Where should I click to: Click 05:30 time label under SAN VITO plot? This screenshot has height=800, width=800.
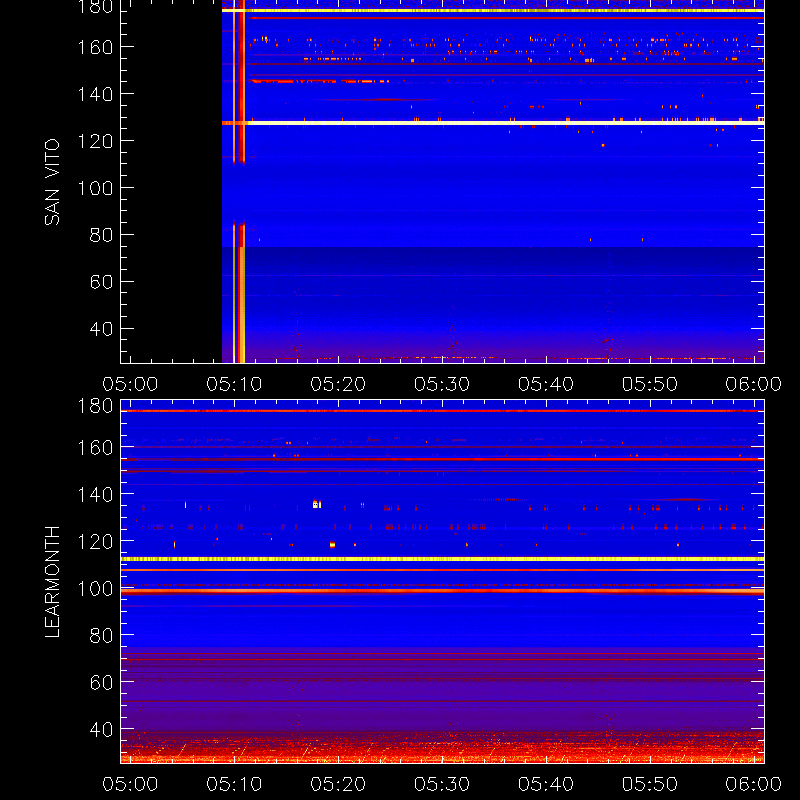point(442,384)
